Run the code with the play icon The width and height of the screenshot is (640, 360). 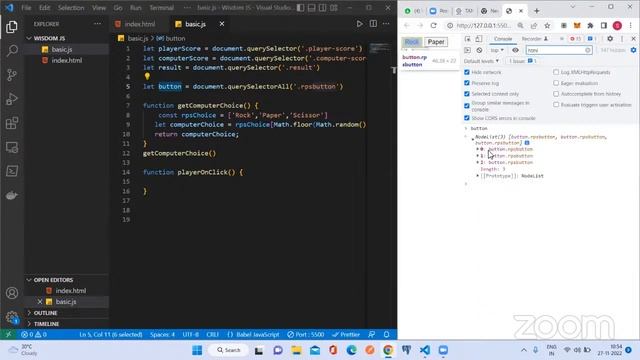click(359, 24)
